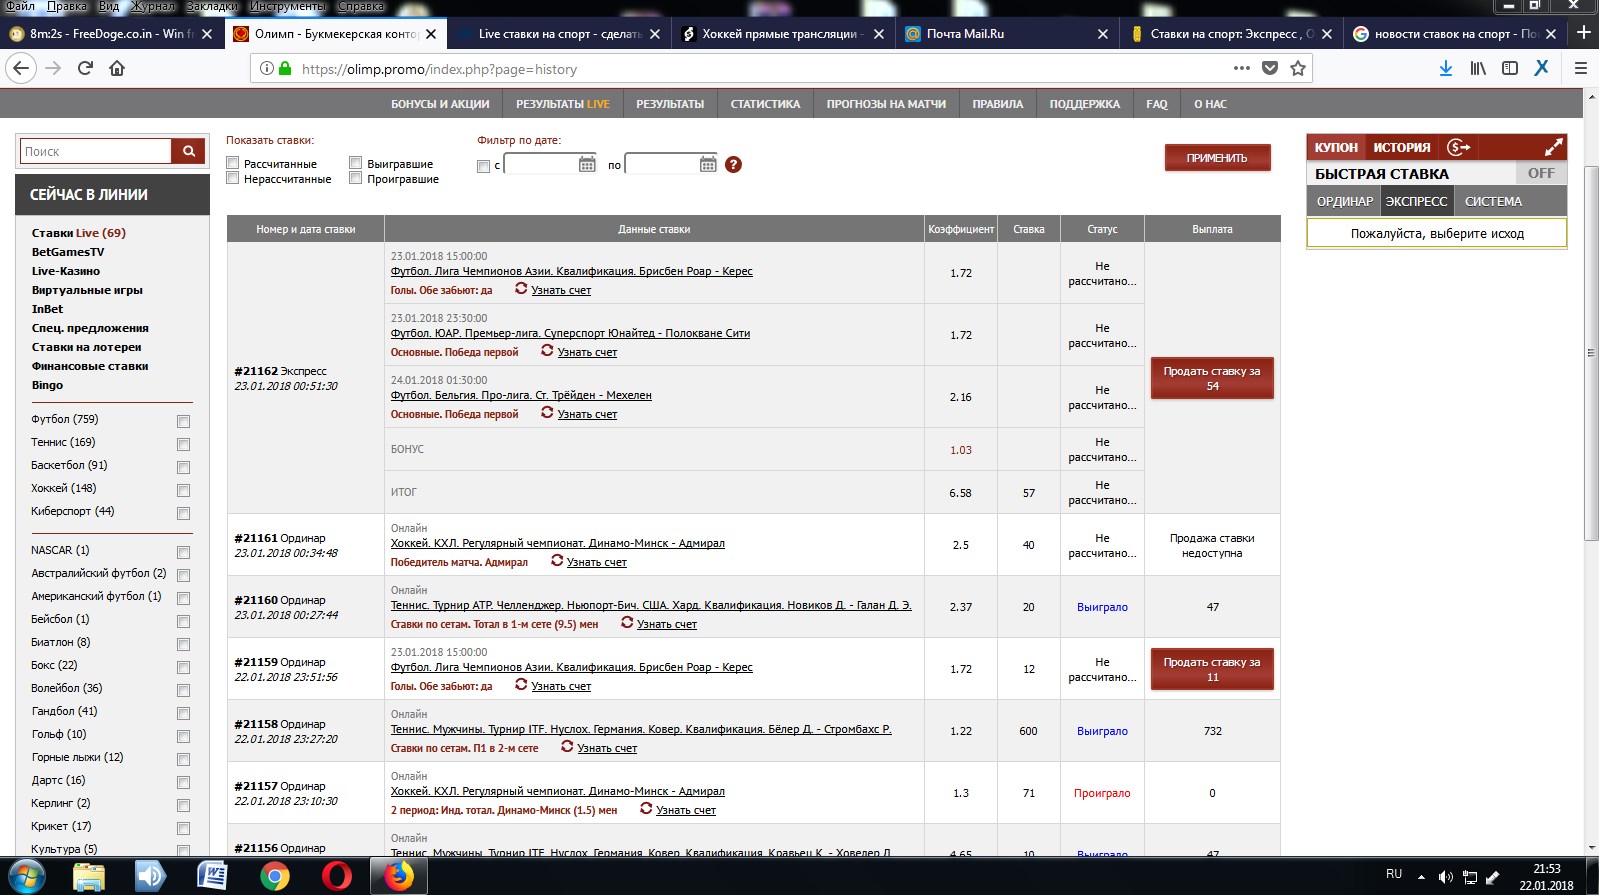Tick the Хоккей (148) checkbox

coord(183,490)
